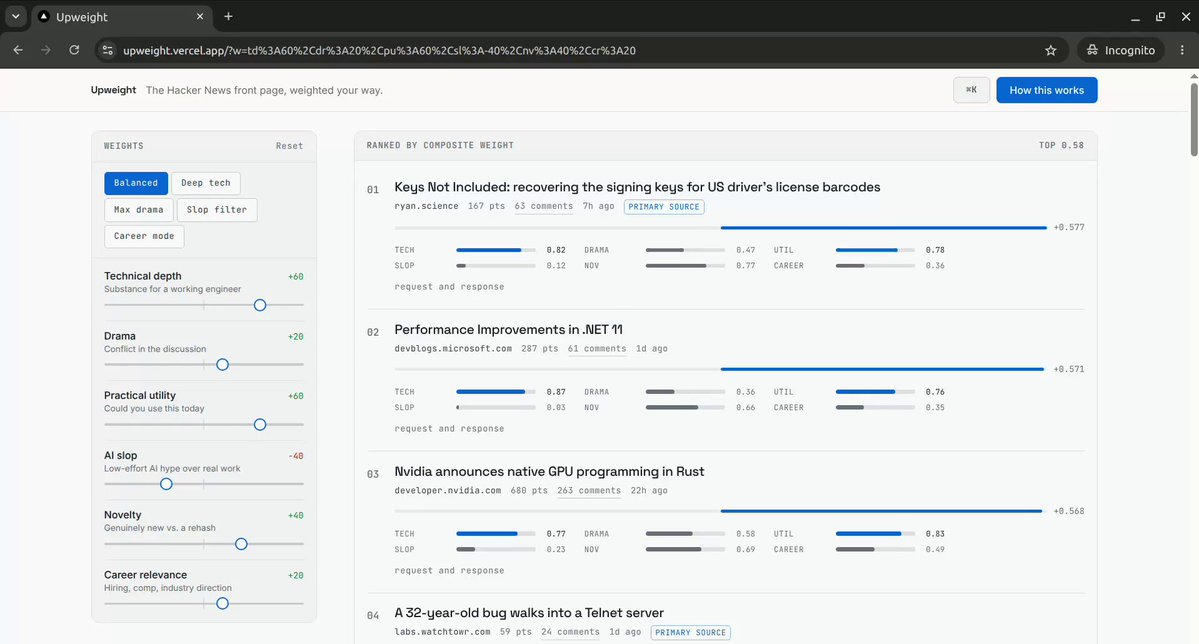Screen dimensions: 1199x644
Task: Click the Career relevance slider handle
Action: pos(223,603)
